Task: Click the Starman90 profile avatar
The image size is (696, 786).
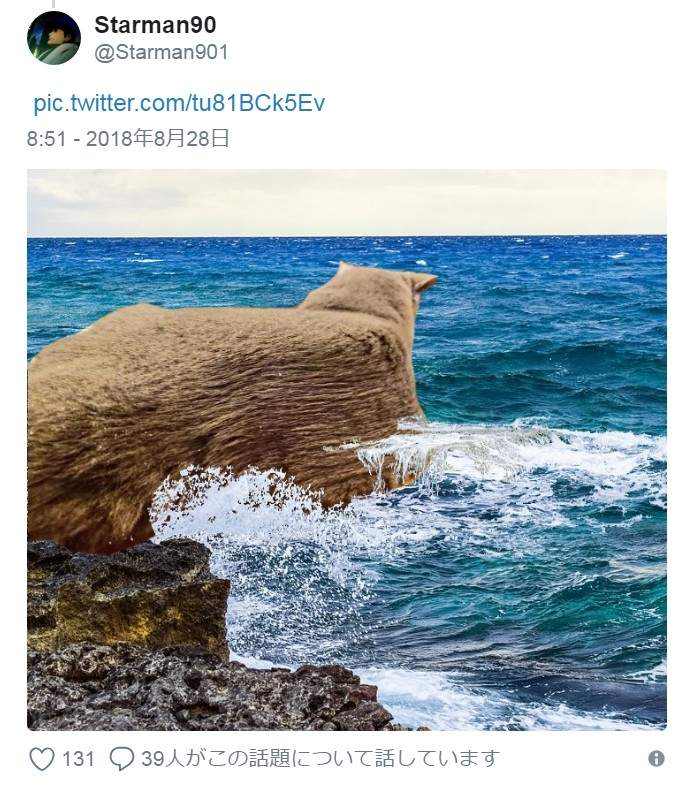Action: click(54, 38)
